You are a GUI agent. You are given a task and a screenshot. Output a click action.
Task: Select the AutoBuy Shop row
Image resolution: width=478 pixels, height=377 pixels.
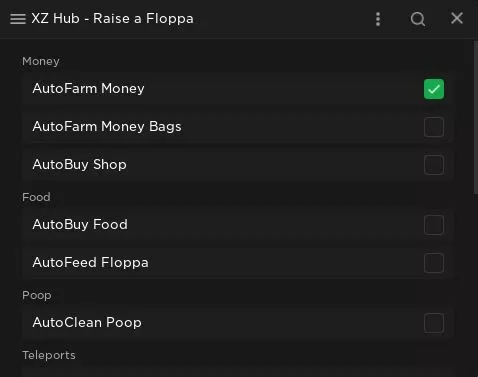(x=237, y=165)
